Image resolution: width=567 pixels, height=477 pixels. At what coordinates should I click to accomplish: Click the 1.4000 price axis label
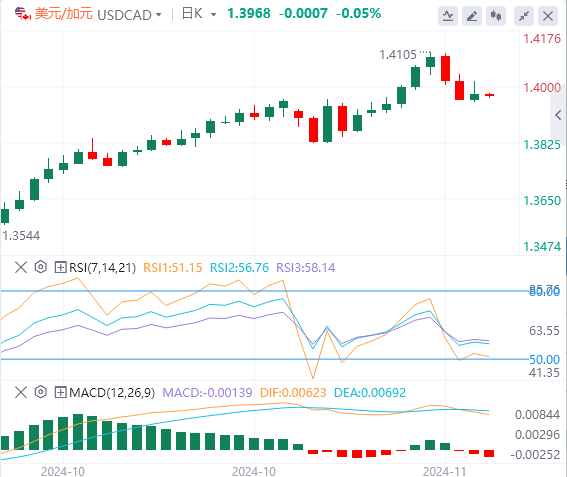[542, 88]
